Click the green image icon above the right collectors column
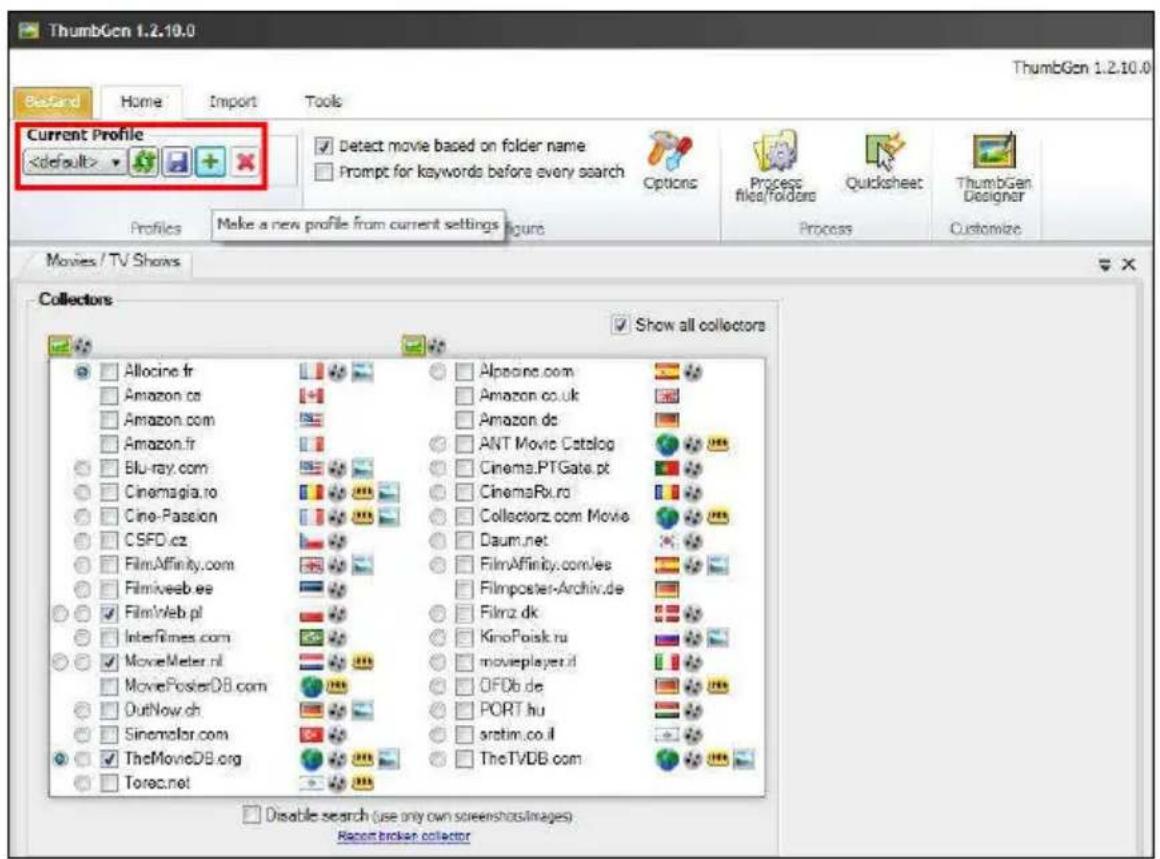The width and height of the screenshot is (1160, 859). pos(413,346)
